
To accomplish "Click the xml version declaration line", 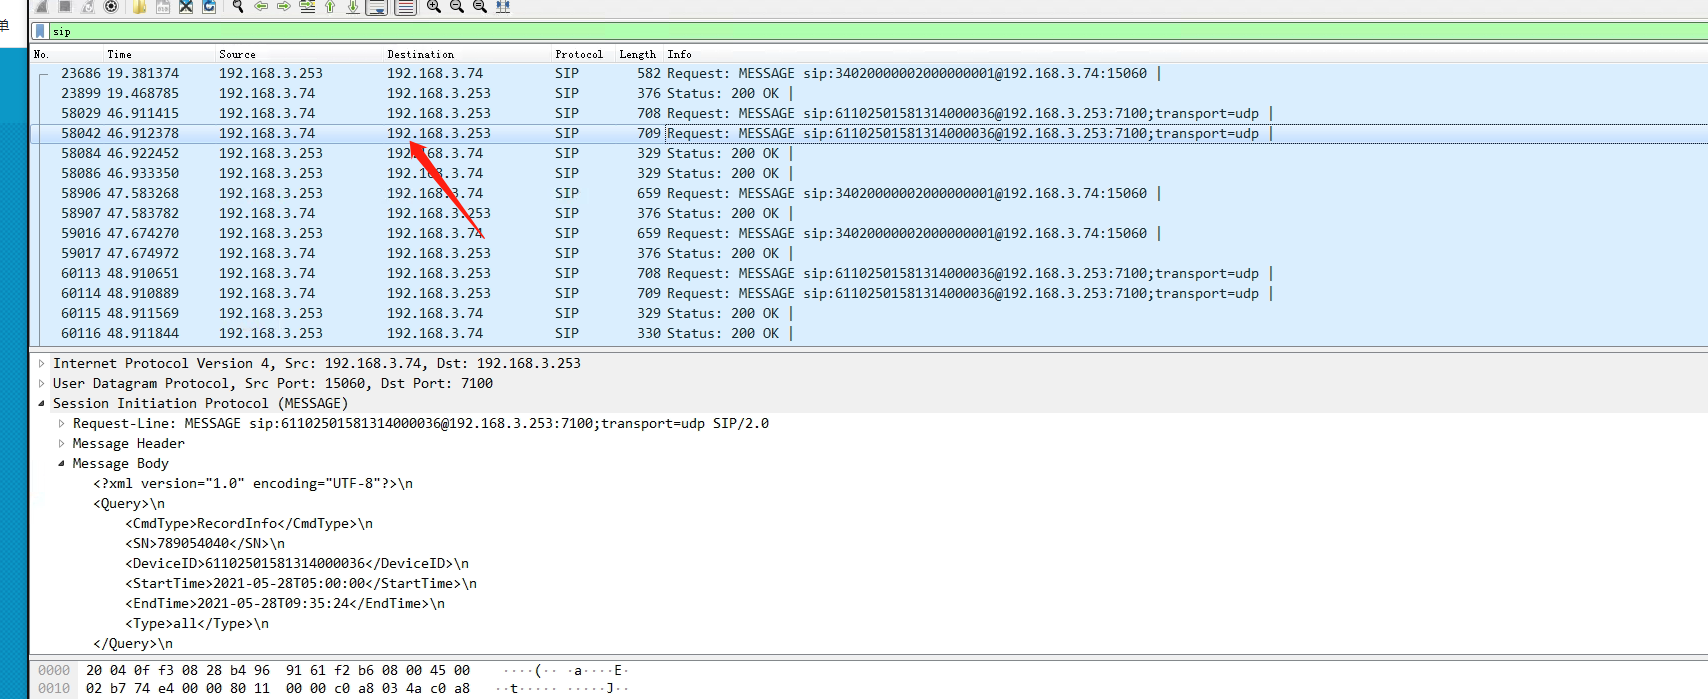I will coord(253,483).
